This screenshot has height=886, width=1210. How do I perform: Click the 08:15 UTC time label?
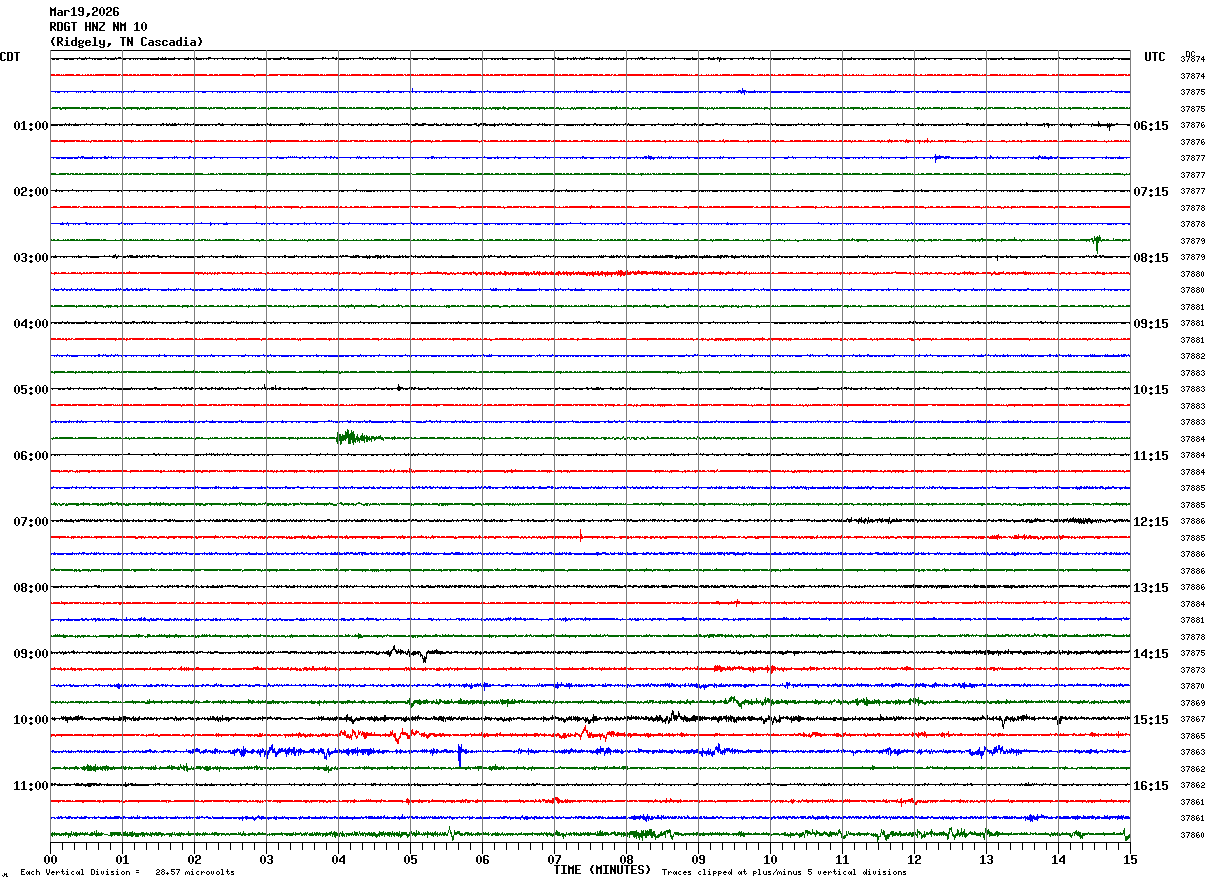1151,258
